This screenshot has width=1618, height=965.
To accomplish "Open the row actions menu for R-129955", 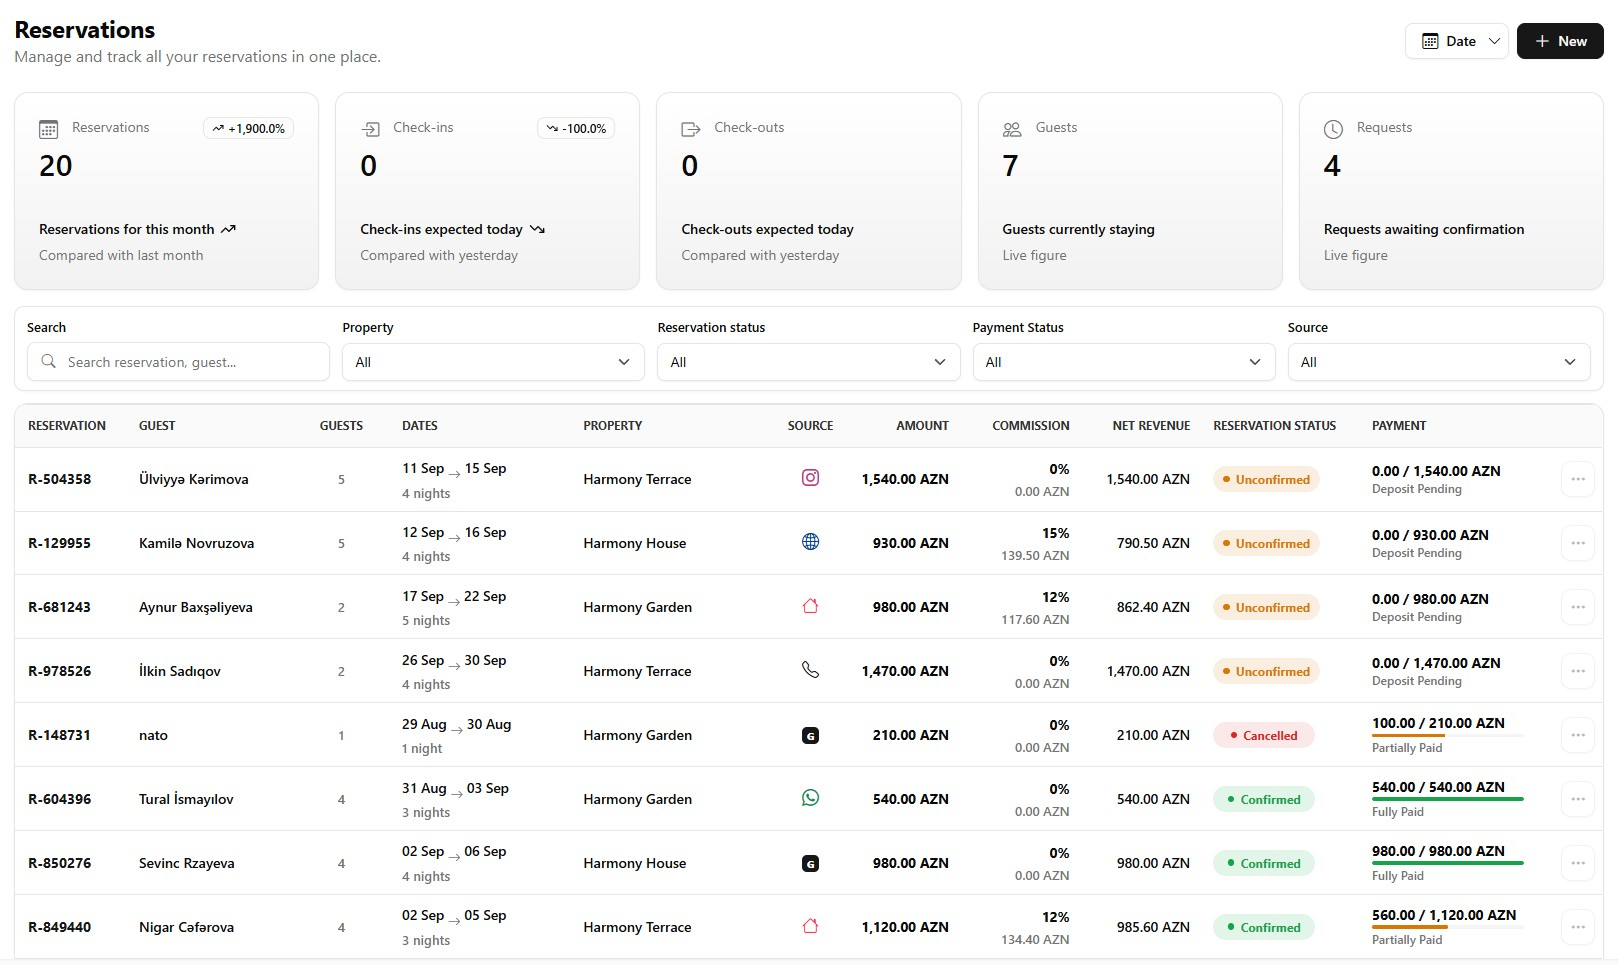I will [x=1577, y=543].
